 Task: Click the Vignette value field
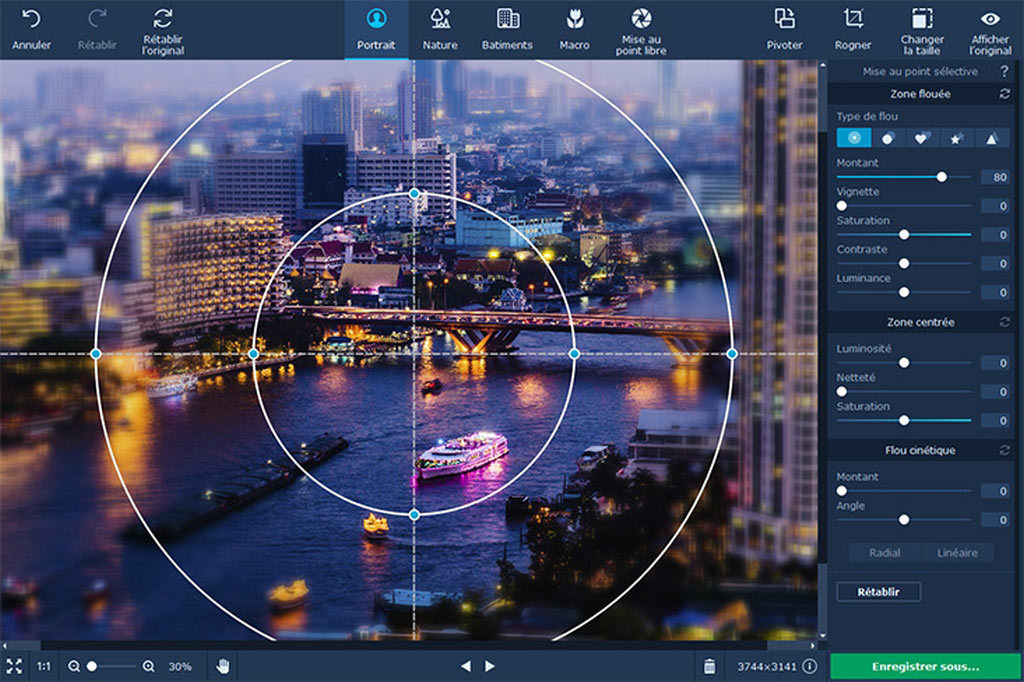997,206
